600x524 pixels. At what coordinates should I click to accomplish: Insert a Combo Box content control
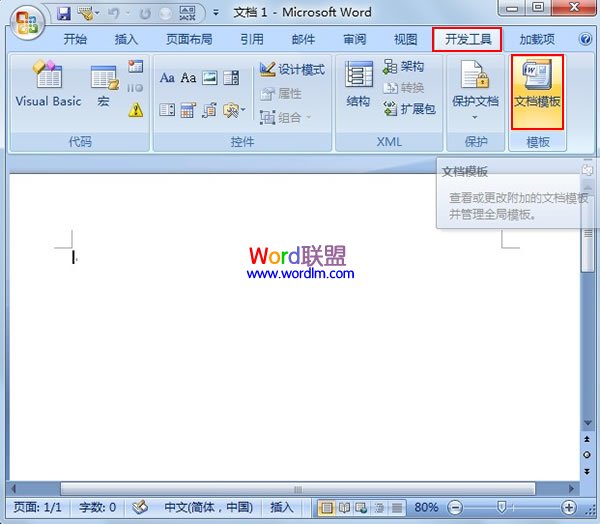tap(231, 78)
